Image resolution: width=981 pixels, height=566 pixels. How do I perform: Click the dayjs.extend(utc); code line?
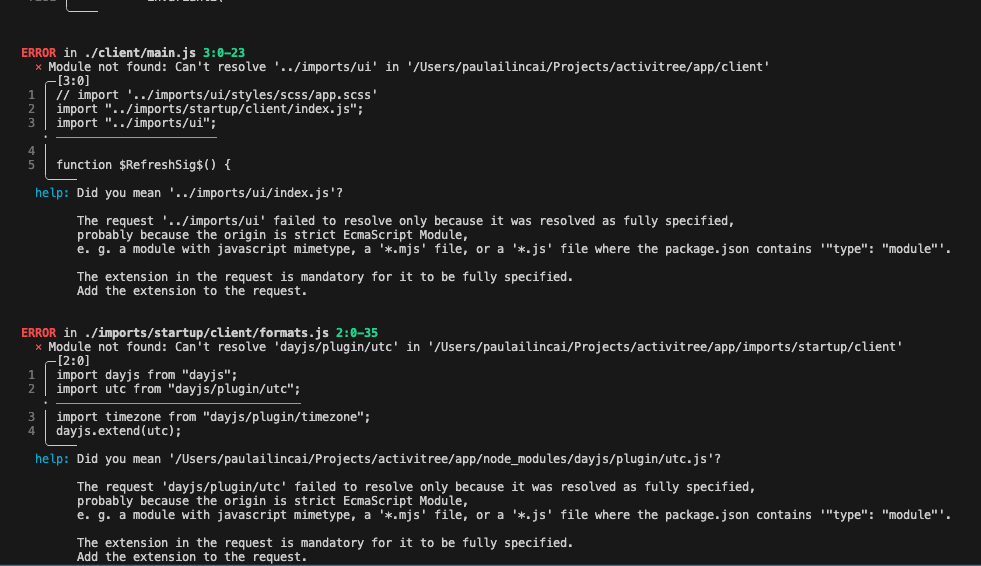point(119,431)
